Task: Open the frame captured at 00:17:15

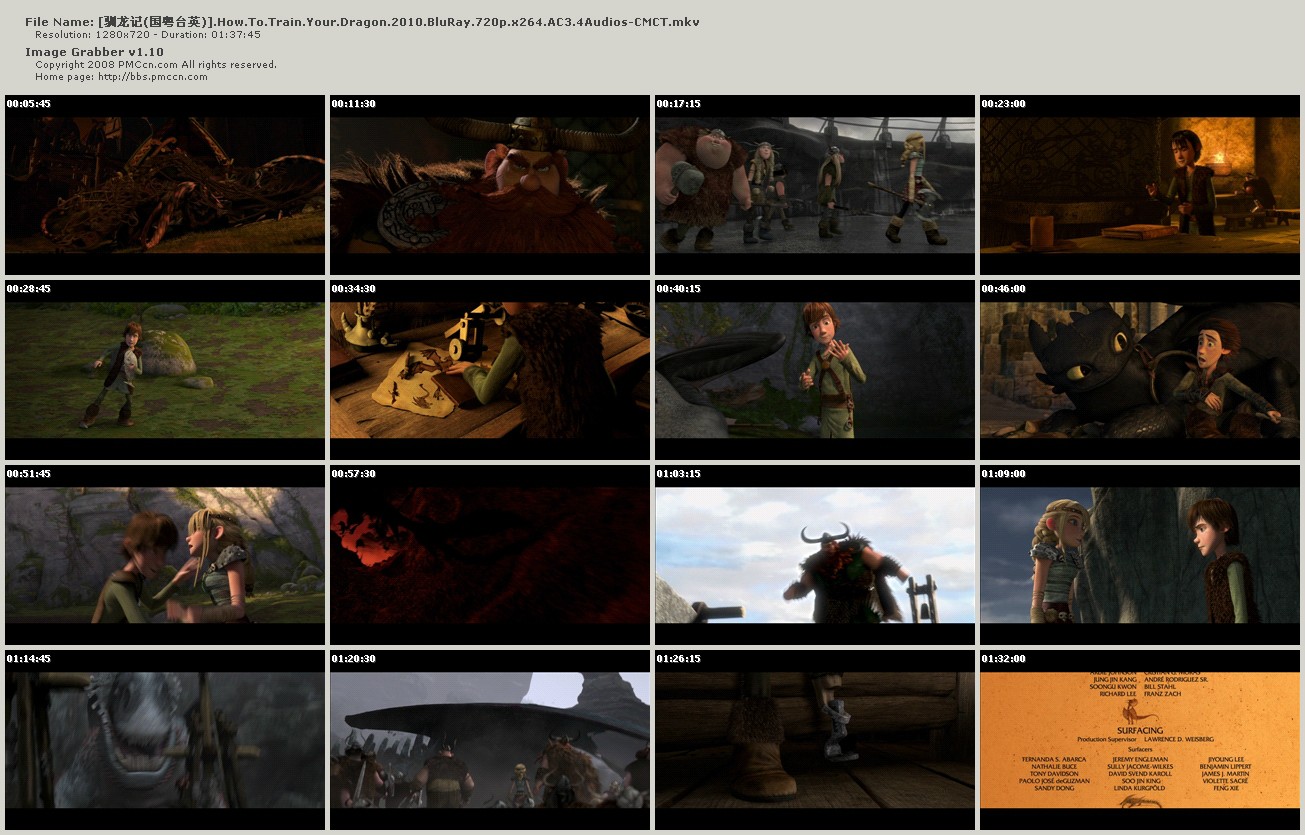Action: click(815, 185)
